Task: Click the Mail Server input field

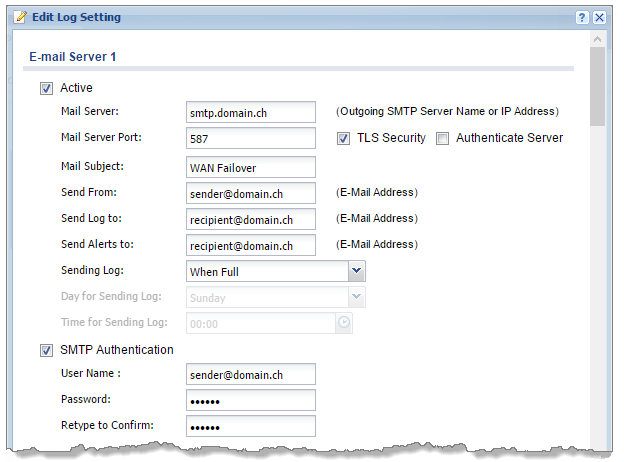Action: pos(250,113)
